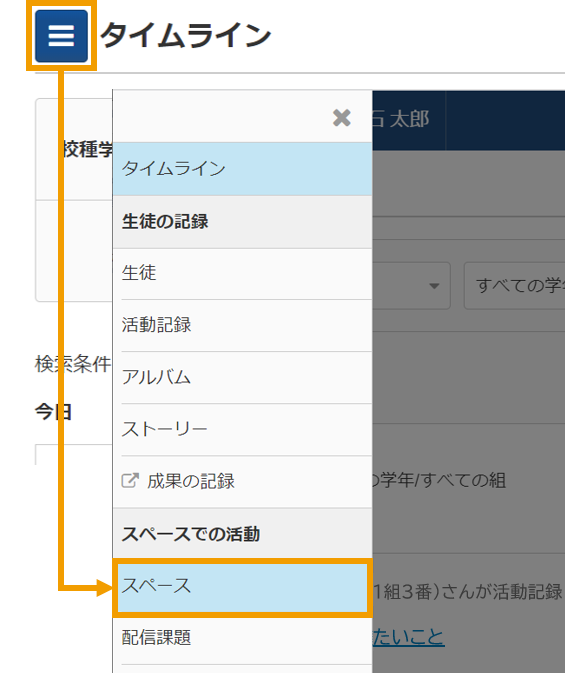
Task: Choose スペース in the menu
Action: pos(243,588)
